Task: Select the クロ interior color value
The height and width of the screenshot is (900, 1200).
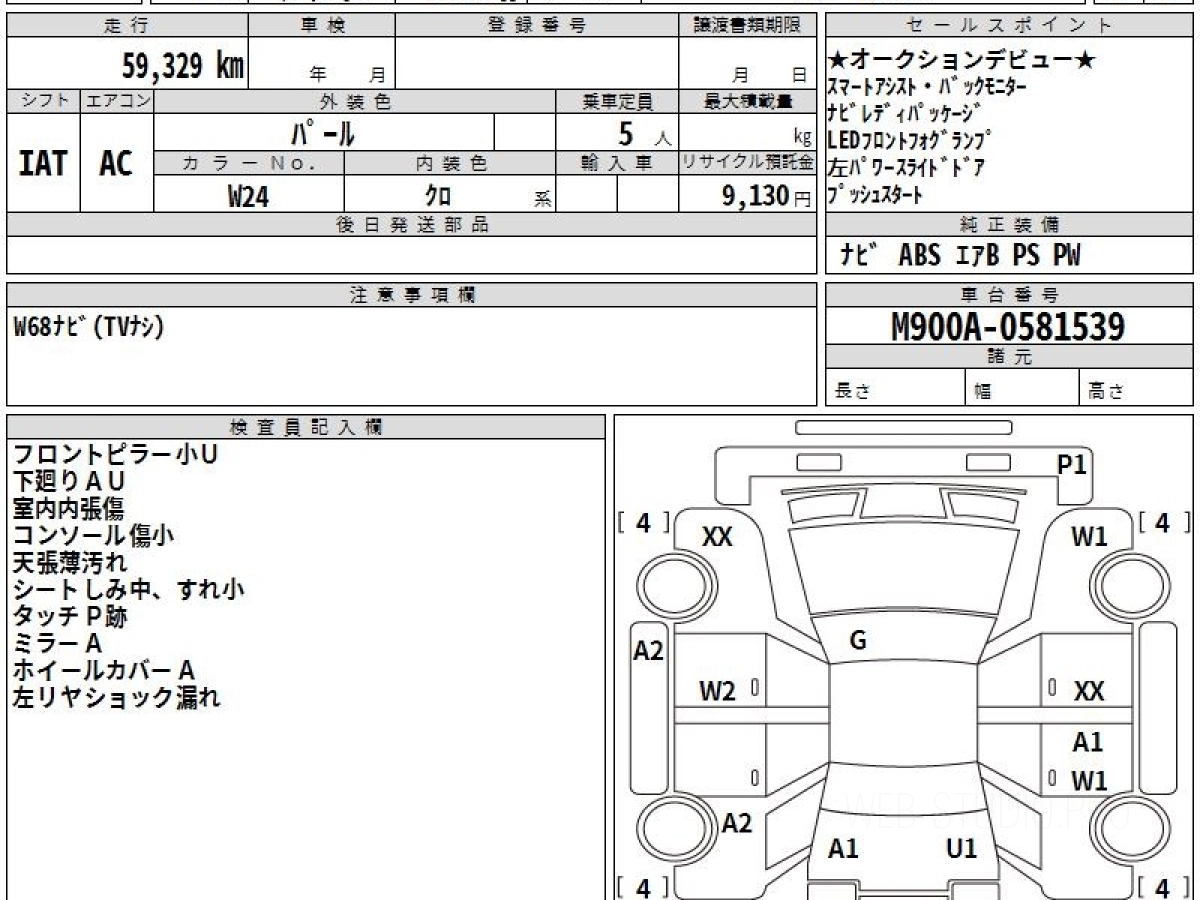Action: (438, 196)
